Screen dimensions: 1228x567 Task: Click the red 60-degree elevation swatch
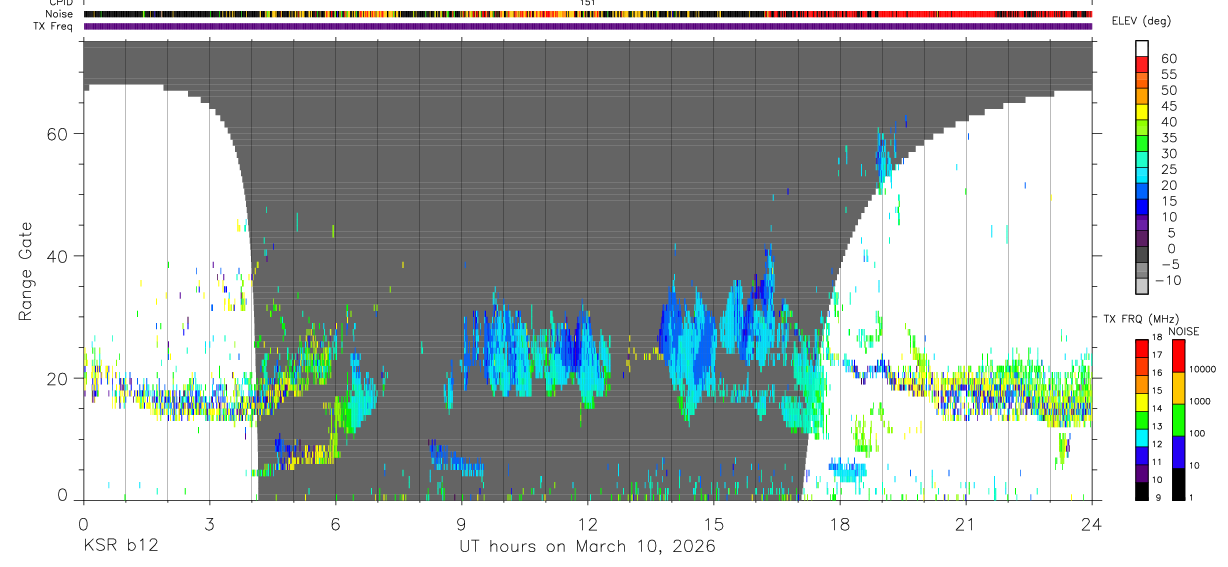tap(1141, 62)
